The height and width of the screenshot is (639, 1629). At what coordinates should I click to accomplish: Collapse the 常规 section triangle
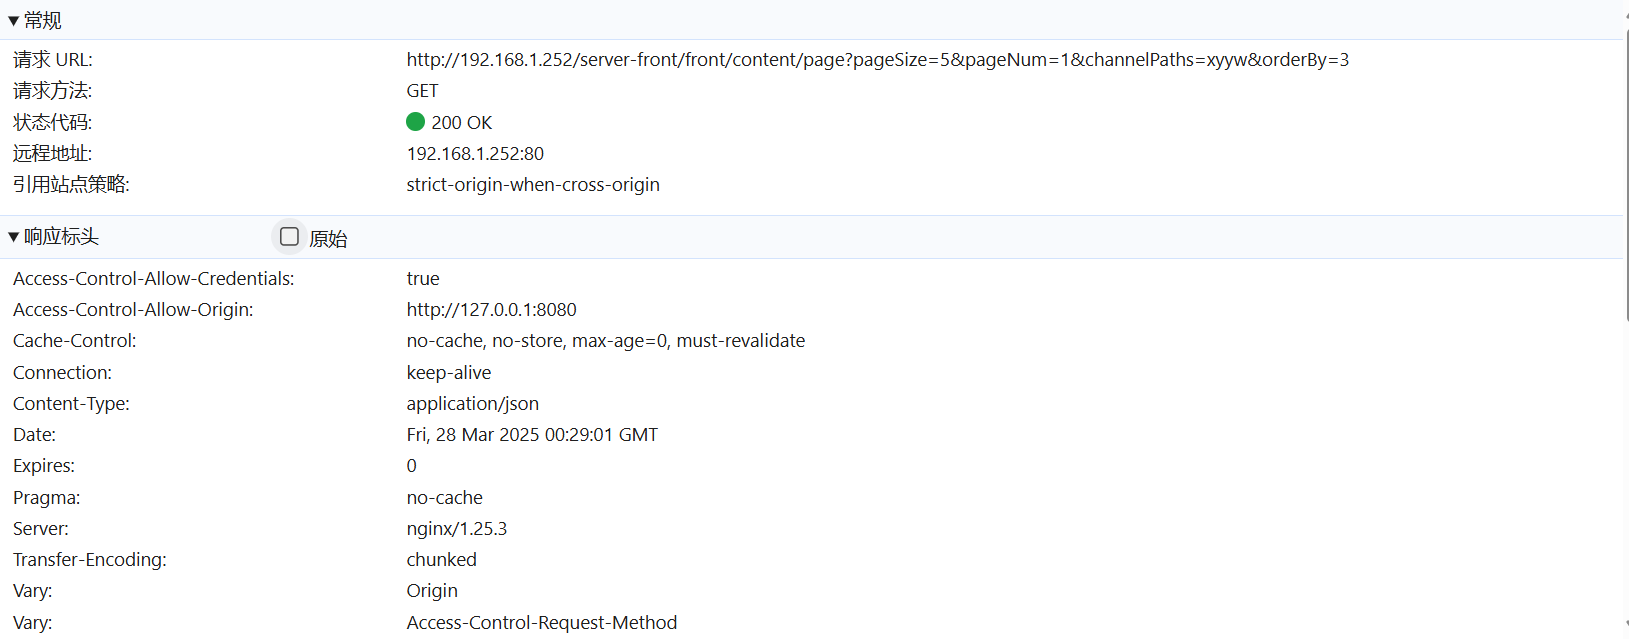tap(13, 21)
